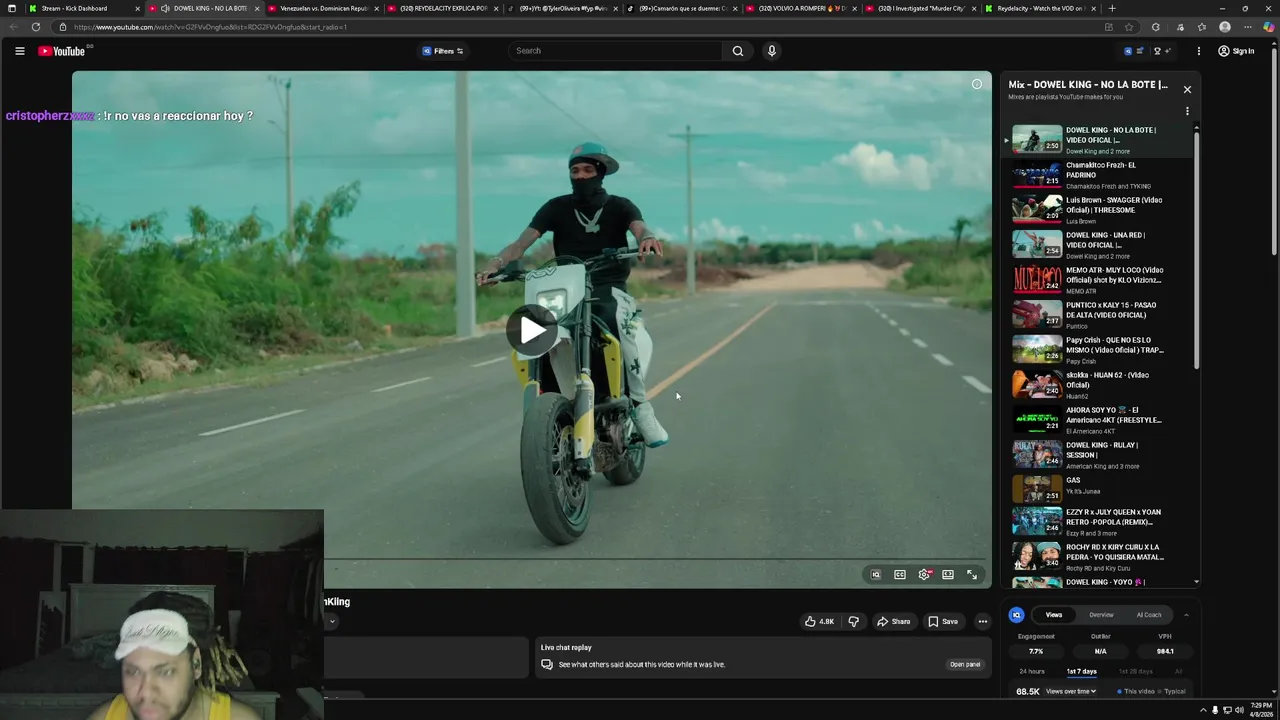Close the Mix playlist panel
1280x720 pixels.
pyautogui.click(x=1187, y=90)
